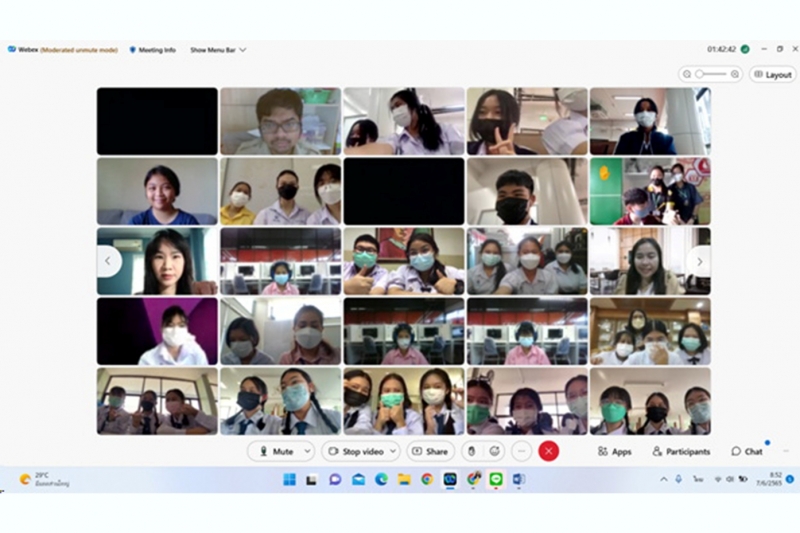This screenshot has height=533, width=800.
Task: Expand Show Menu Bar
Action: [x=218, y=49]
